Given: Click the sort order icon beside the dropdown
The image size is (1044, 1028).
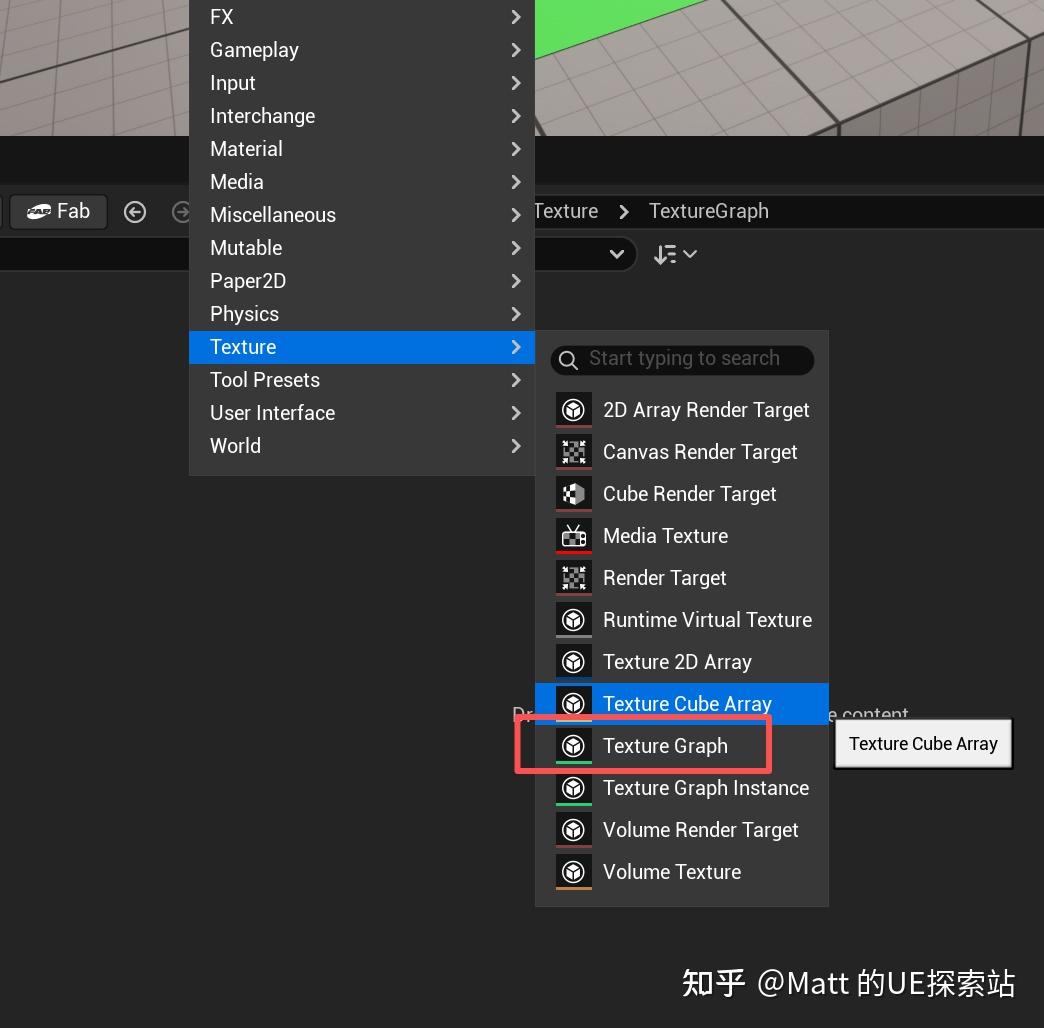Looking at the screenshot, I should coord(675,254).
